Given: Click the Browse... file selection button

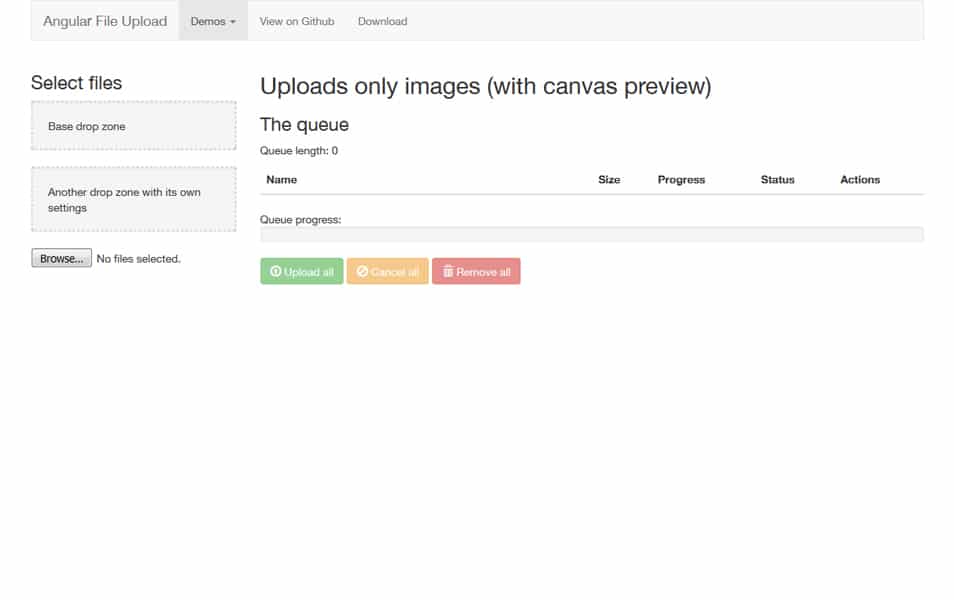Looking at the screenshot, I should pos(60,257).
